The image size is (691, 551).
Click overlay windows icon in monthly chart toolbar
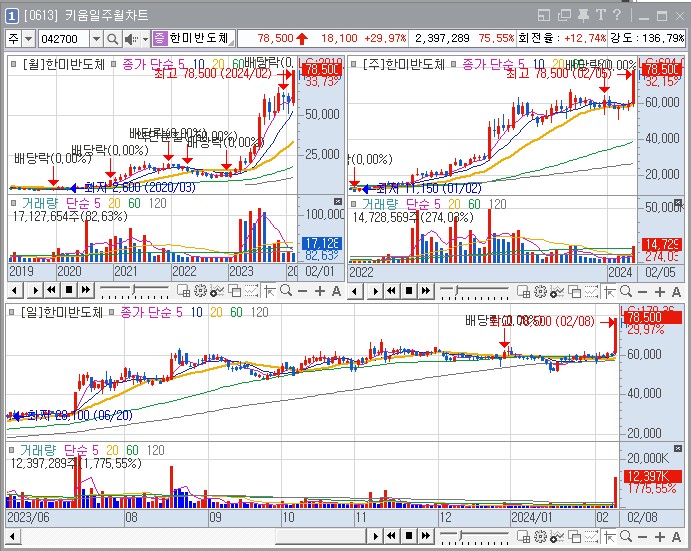(234, 291)
